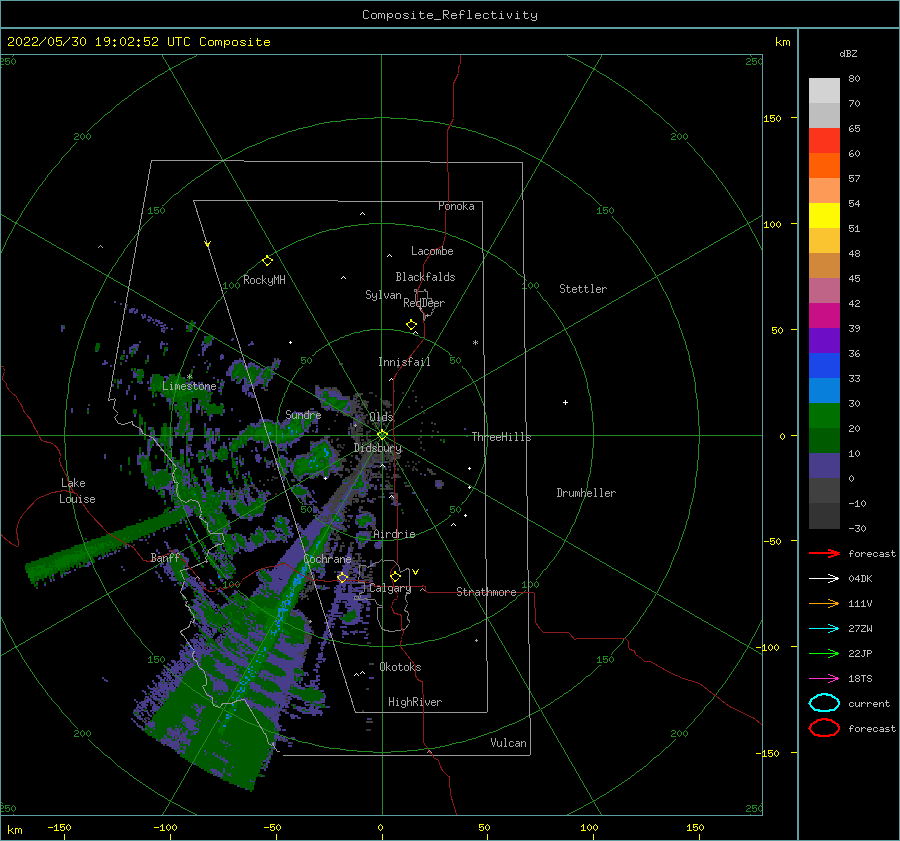Screen dimensions: 900x841
Task: Click the Cochrane town label
Action: (x=327, y=559)
